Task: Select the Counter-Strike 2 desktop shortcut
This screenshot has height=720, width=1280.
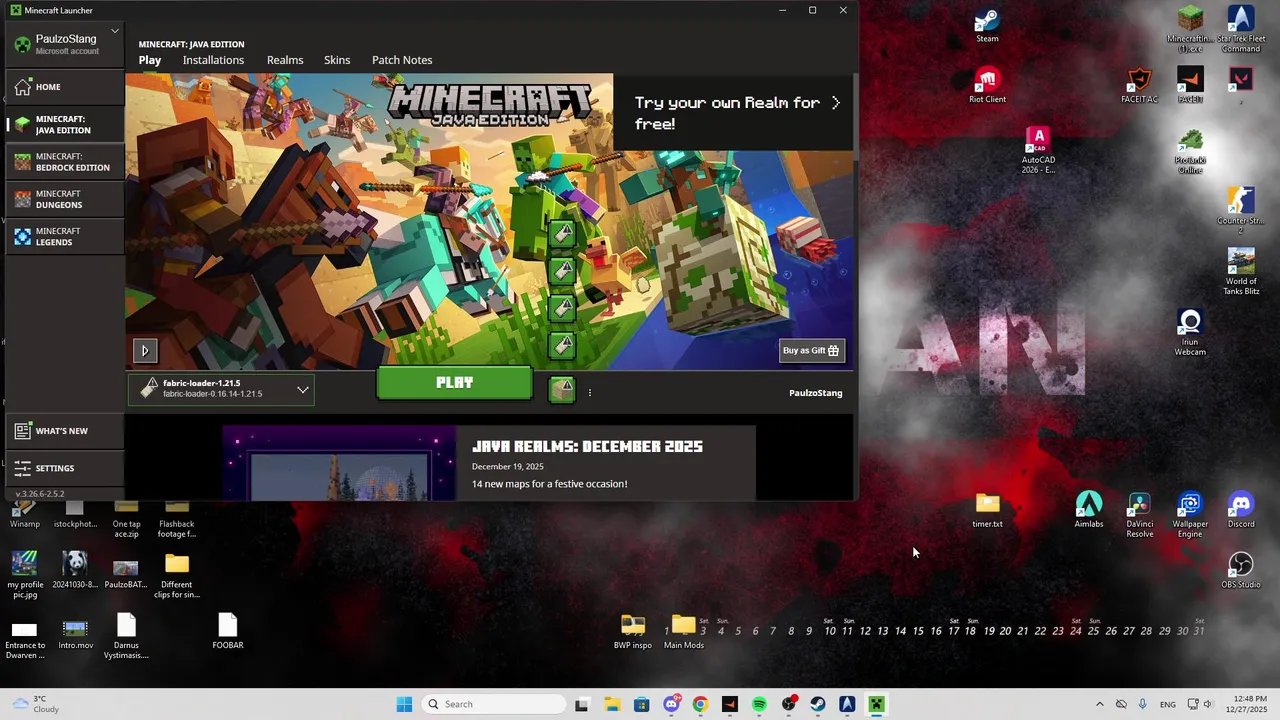Action: click(1241, 210)
